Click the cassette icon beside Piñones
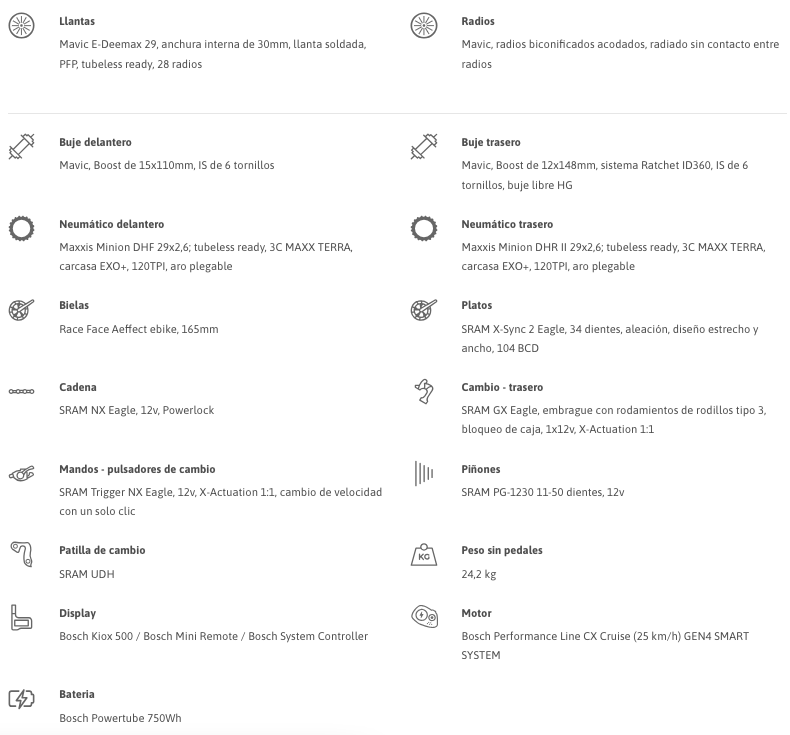This screenshot has width=790, height=735. pyautogui.click(x=424, y=473)
